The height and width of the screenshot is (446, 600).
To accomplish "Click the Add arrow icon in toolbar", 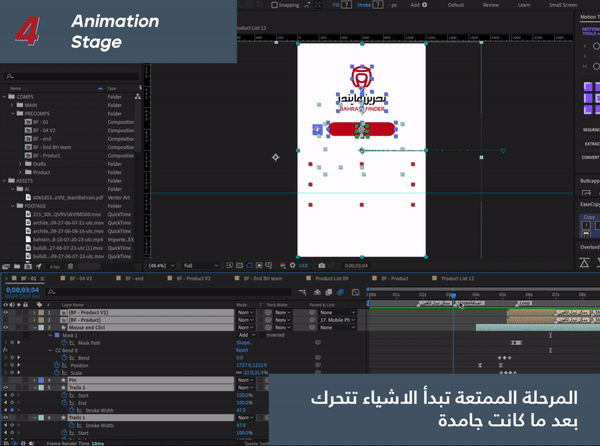I will tap(424, 5).
